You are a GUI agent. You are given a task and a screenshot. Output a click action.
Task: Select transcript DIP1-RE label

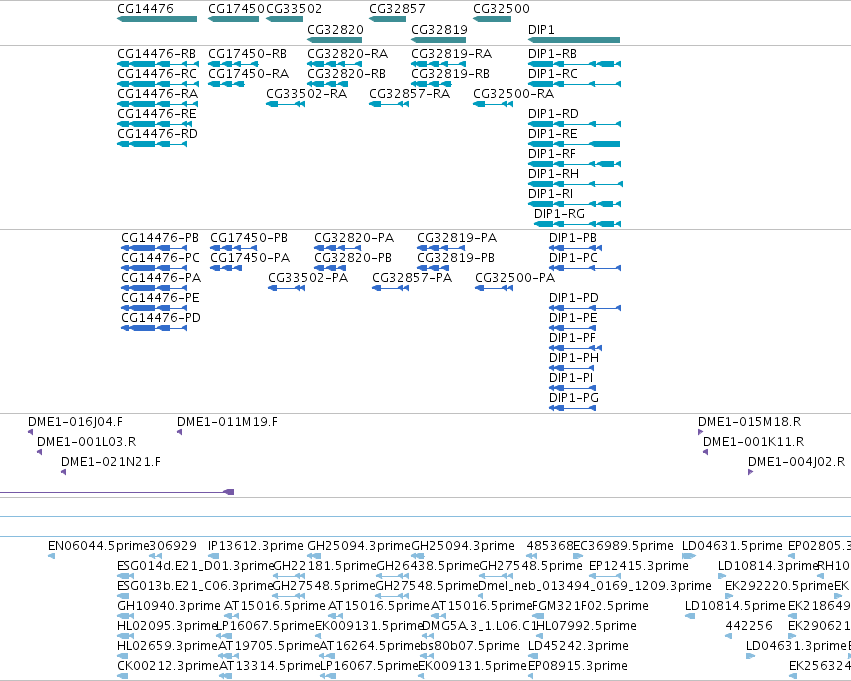click(552, 134)
